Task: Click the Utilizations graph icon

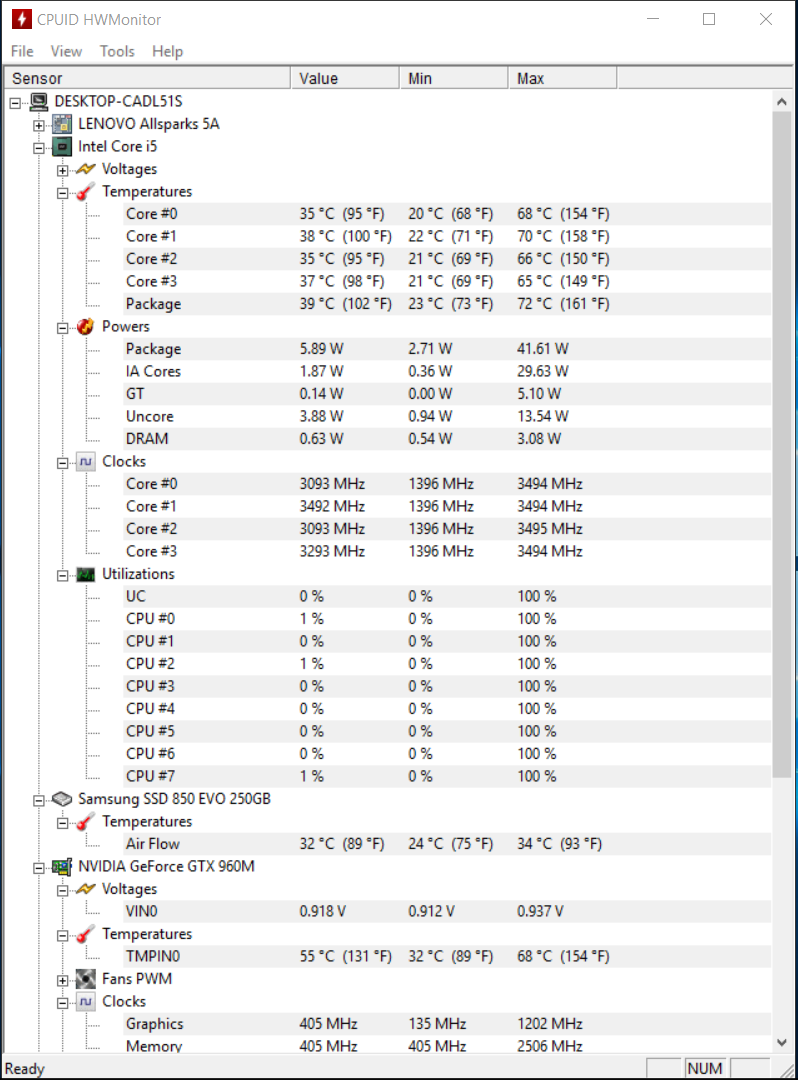Action: point(85,574)
